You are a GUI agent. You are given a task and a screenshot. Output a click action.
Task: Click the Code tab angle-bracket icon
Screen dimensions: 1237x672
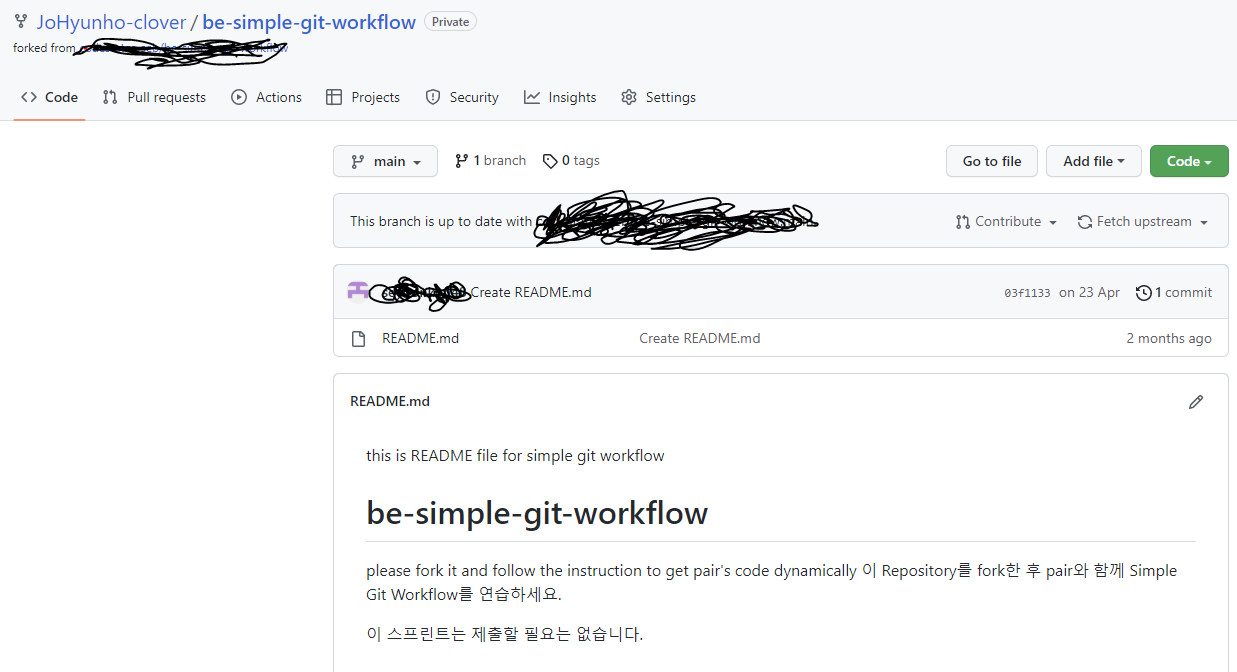pyautogui.click(x=29, y=97)
